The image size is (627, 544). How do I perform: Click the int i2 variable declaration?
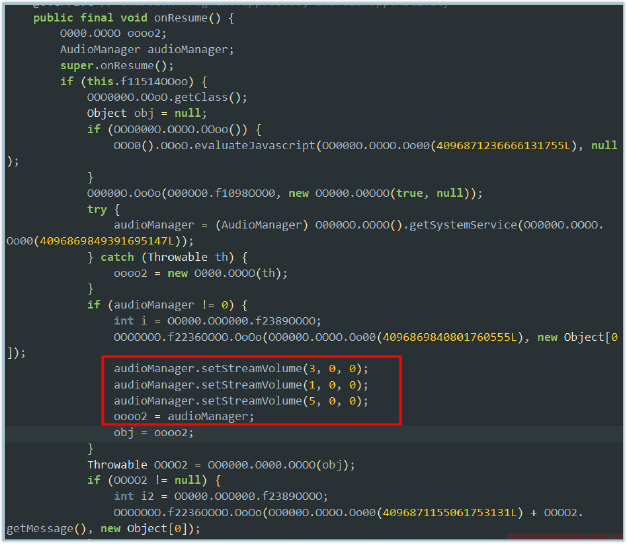point(131,496)
